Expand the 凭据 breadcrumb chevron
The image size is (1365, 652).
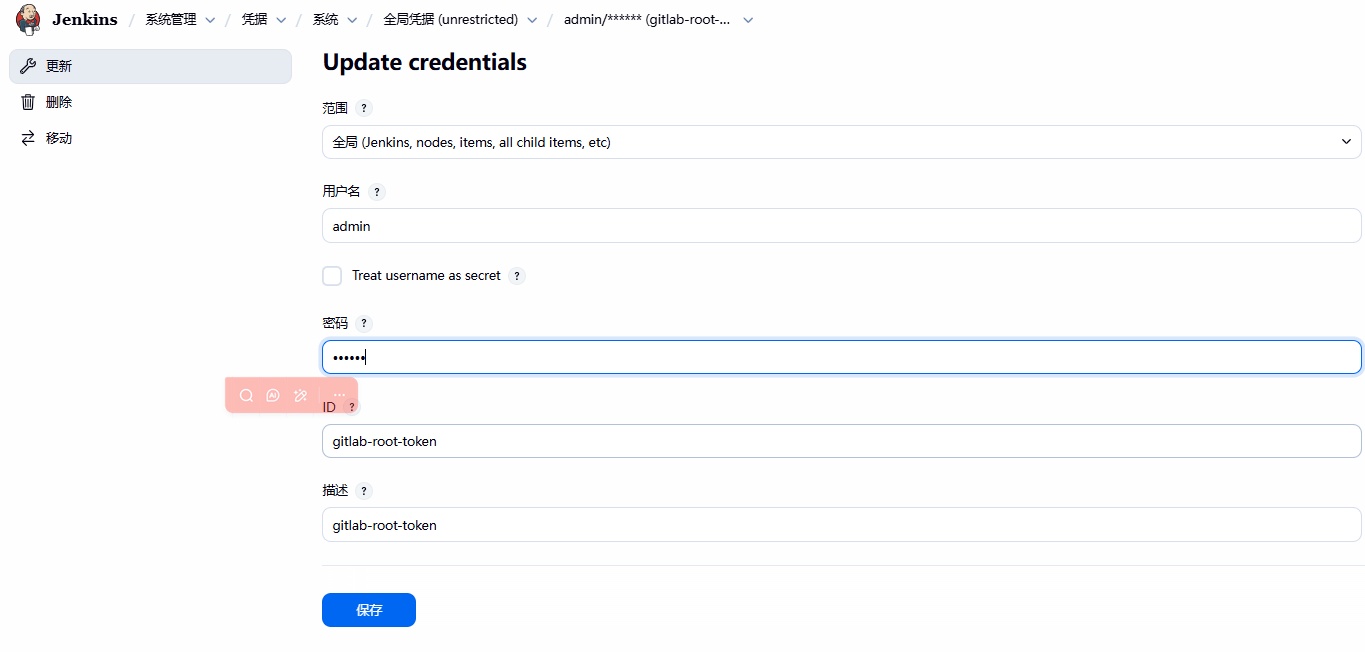tap(281, 20)
